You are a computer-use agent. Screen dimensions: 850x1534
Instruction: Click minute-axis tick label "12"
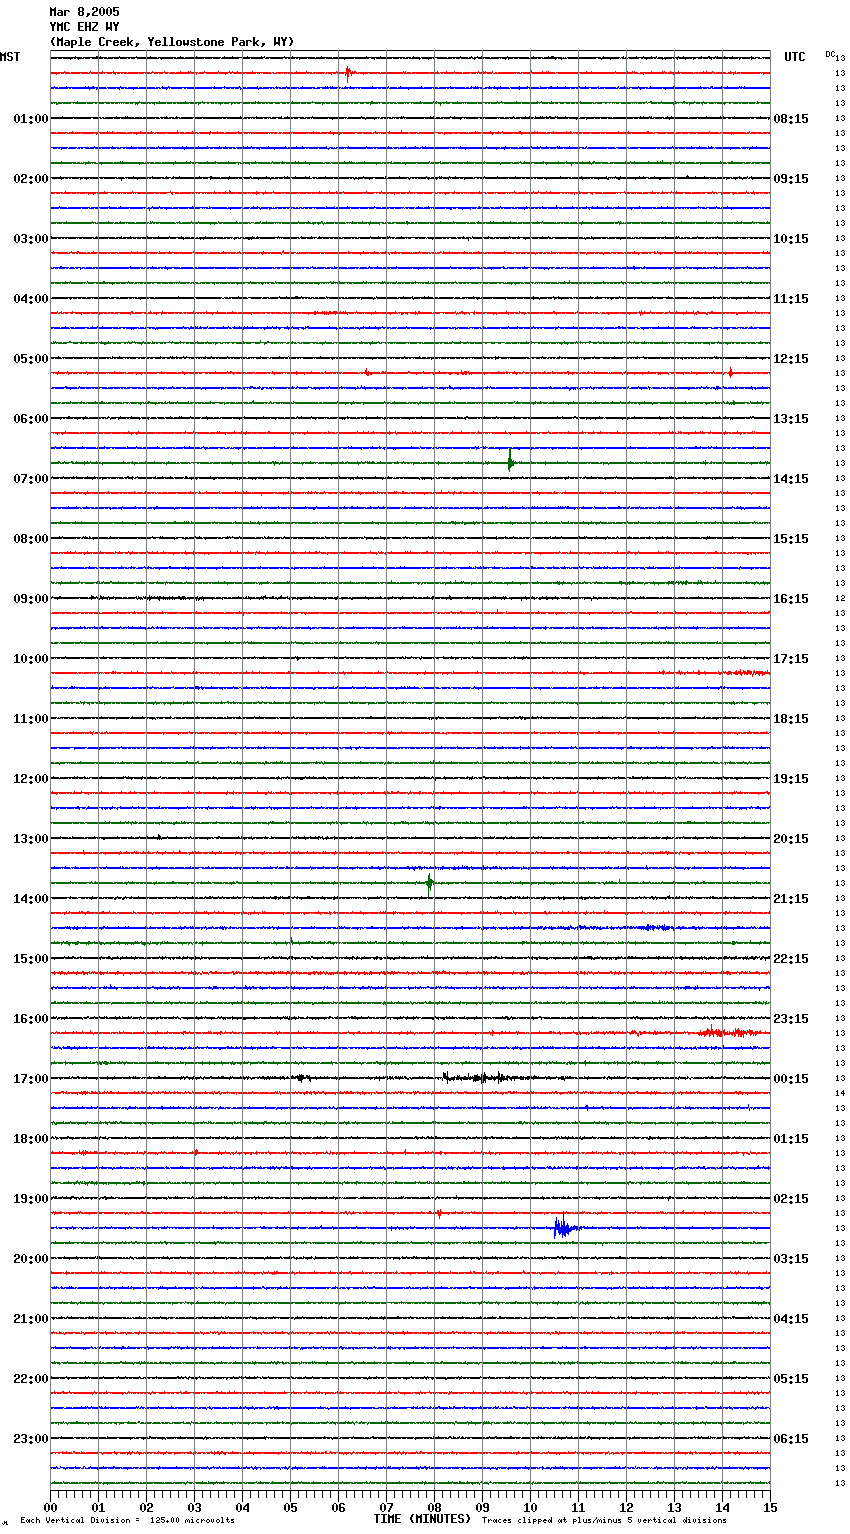tap(626, 1507)
